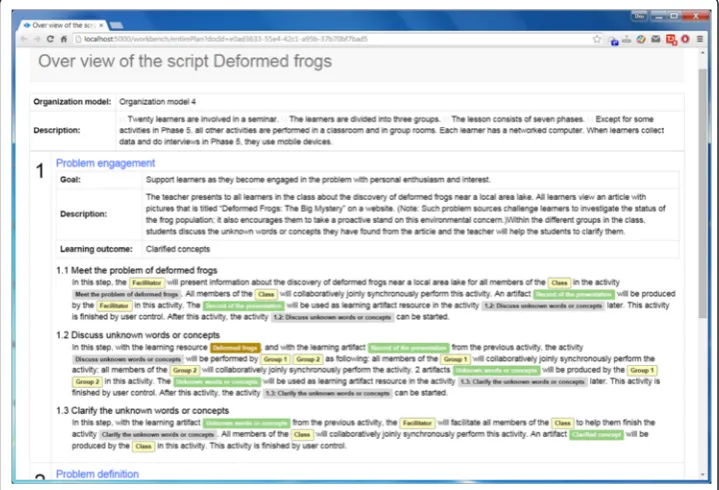This screenshot has width=719, height=490.
Task: Reload the page with the refresh icon
Action: [x=50, y=39]
